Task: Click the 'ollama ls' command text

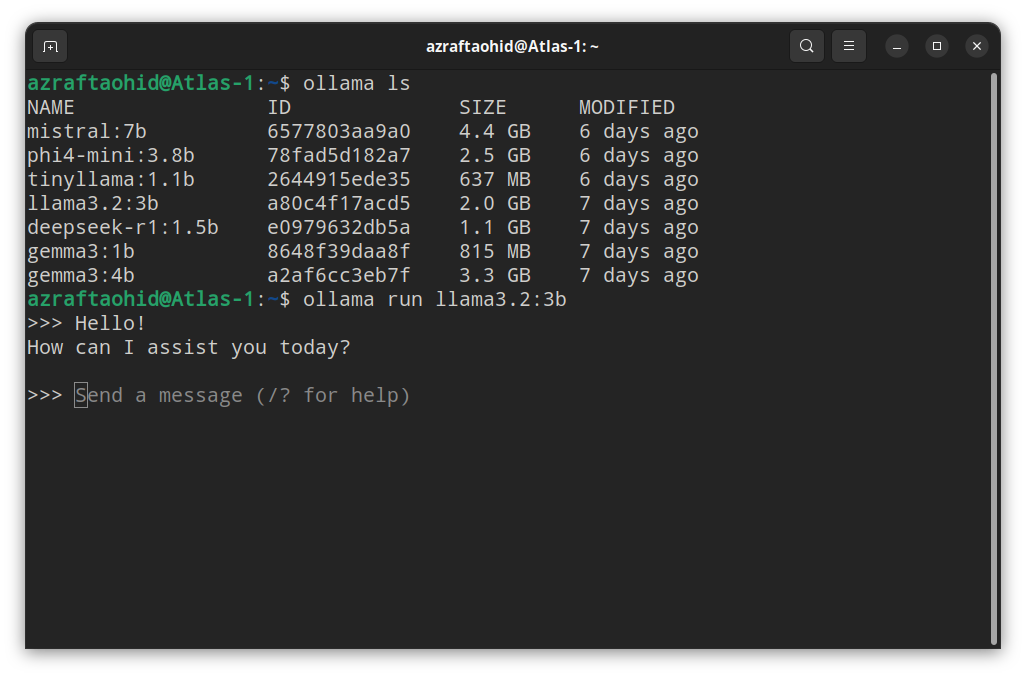Action: point(357,84)
